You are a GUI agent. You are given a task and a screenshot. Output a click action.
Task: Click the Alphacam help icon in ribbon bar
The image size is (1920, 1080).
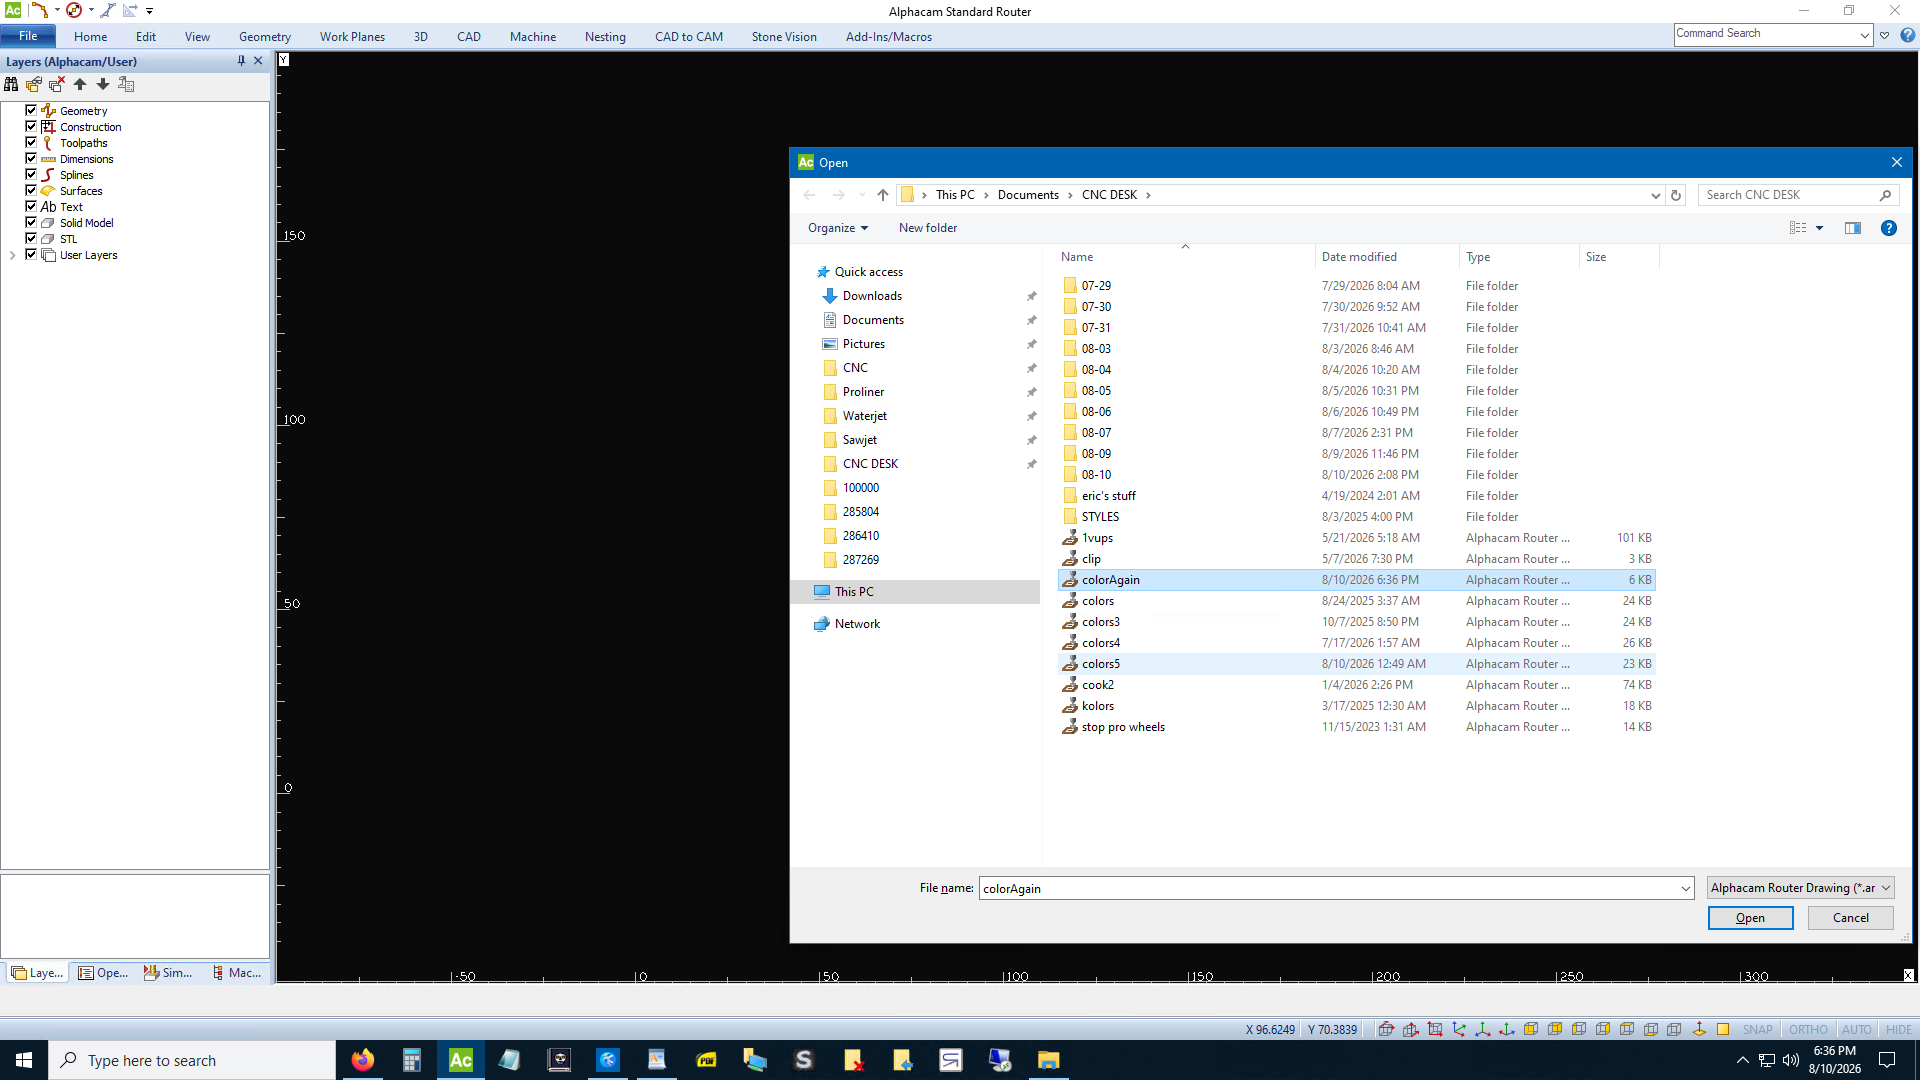[x=1907, y=35]
